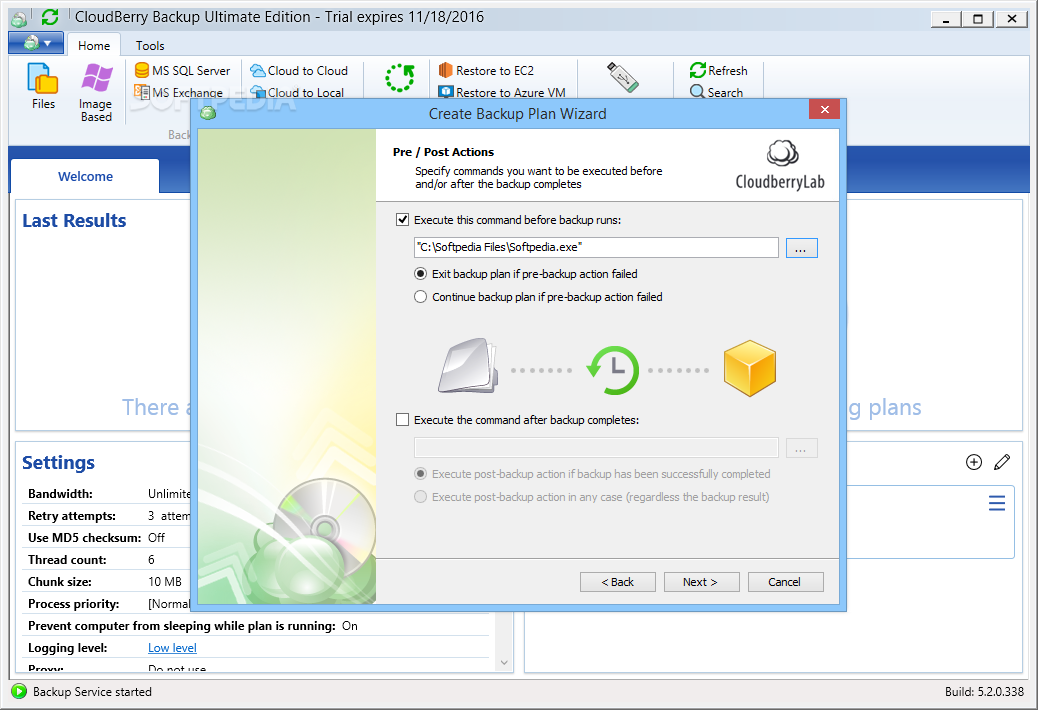Viewport: 1038px width, 710px height.
Task: Open Search in the ribbon
Action: [x=716, y=92]
